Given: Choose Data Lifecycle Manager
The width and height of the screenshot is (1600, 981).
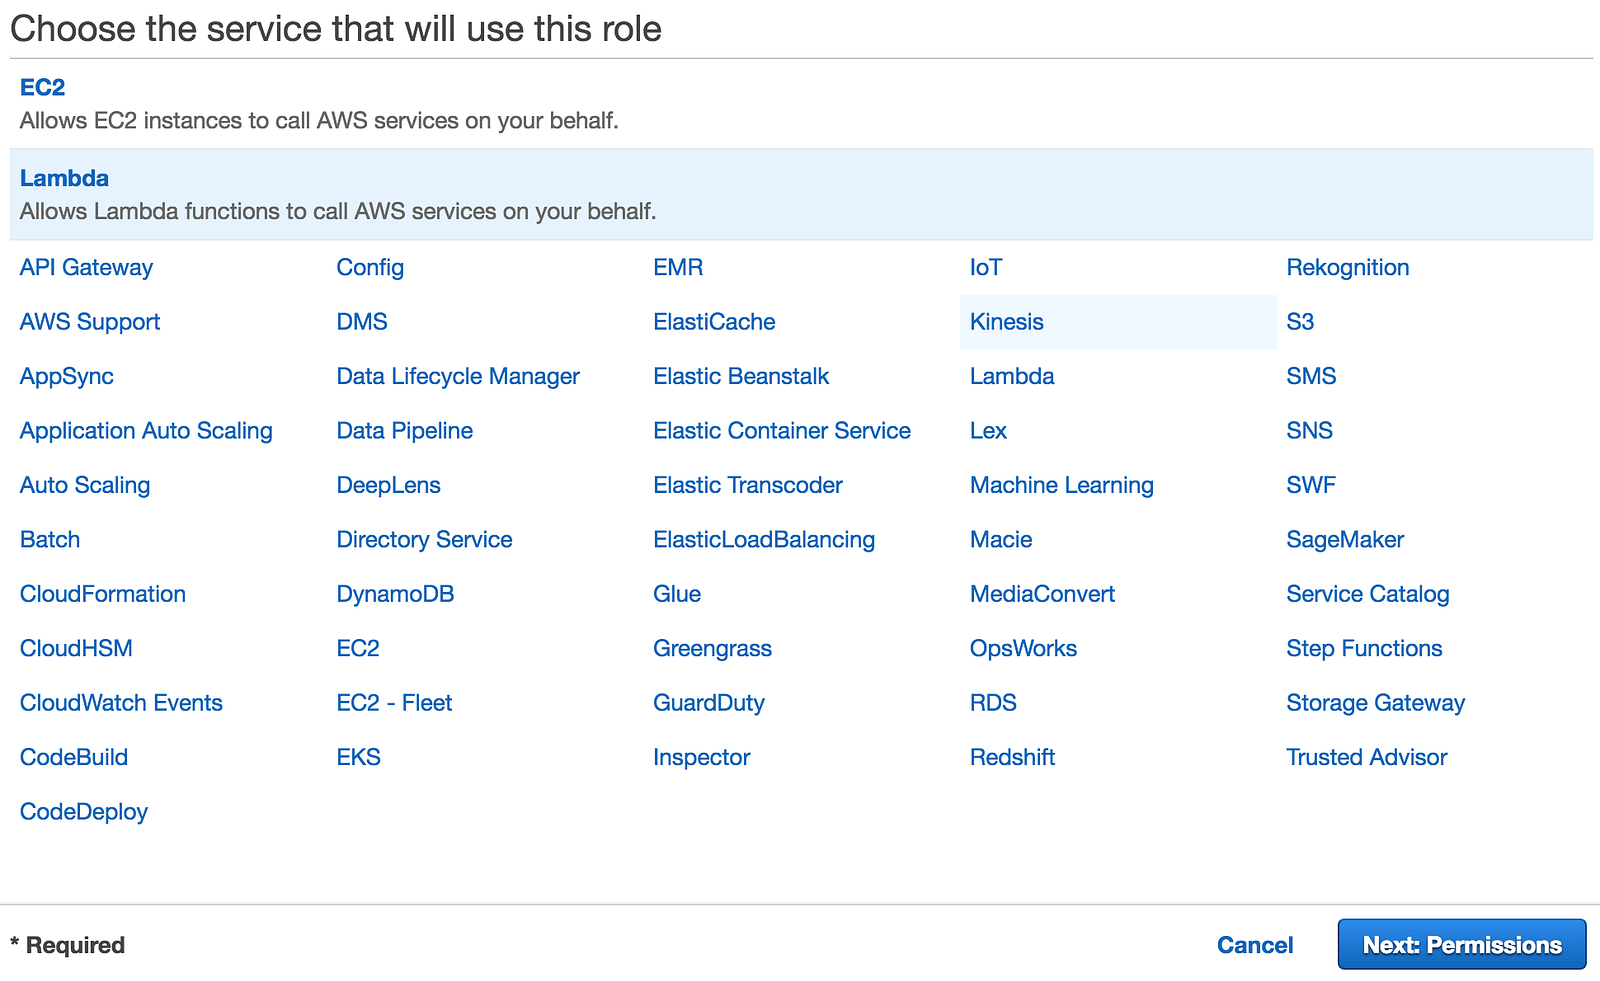Looking at the screenshot, I should tap(458, 376).
